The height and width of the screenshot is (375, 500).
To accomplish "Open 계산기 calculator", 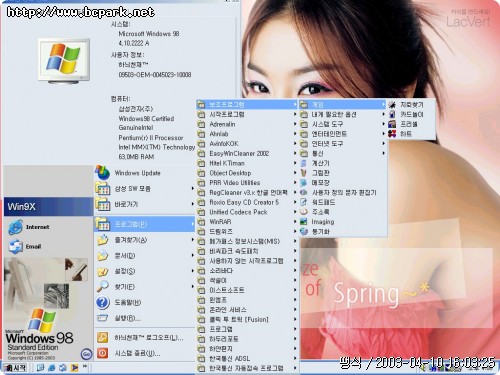I will [x=343, y=163].
